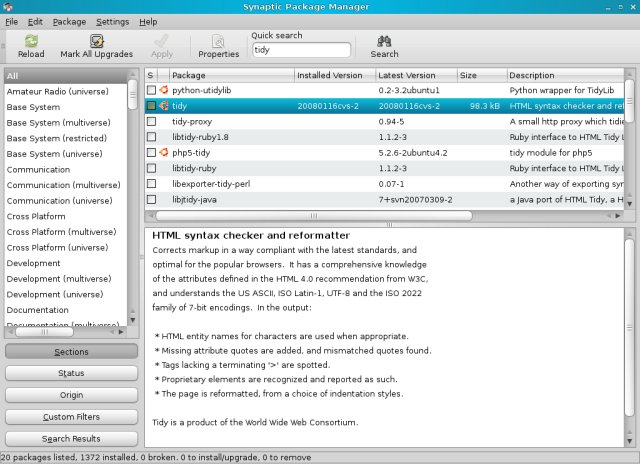Click Ubuntu logo beside php5-tidy

click(x=163, y=152)
